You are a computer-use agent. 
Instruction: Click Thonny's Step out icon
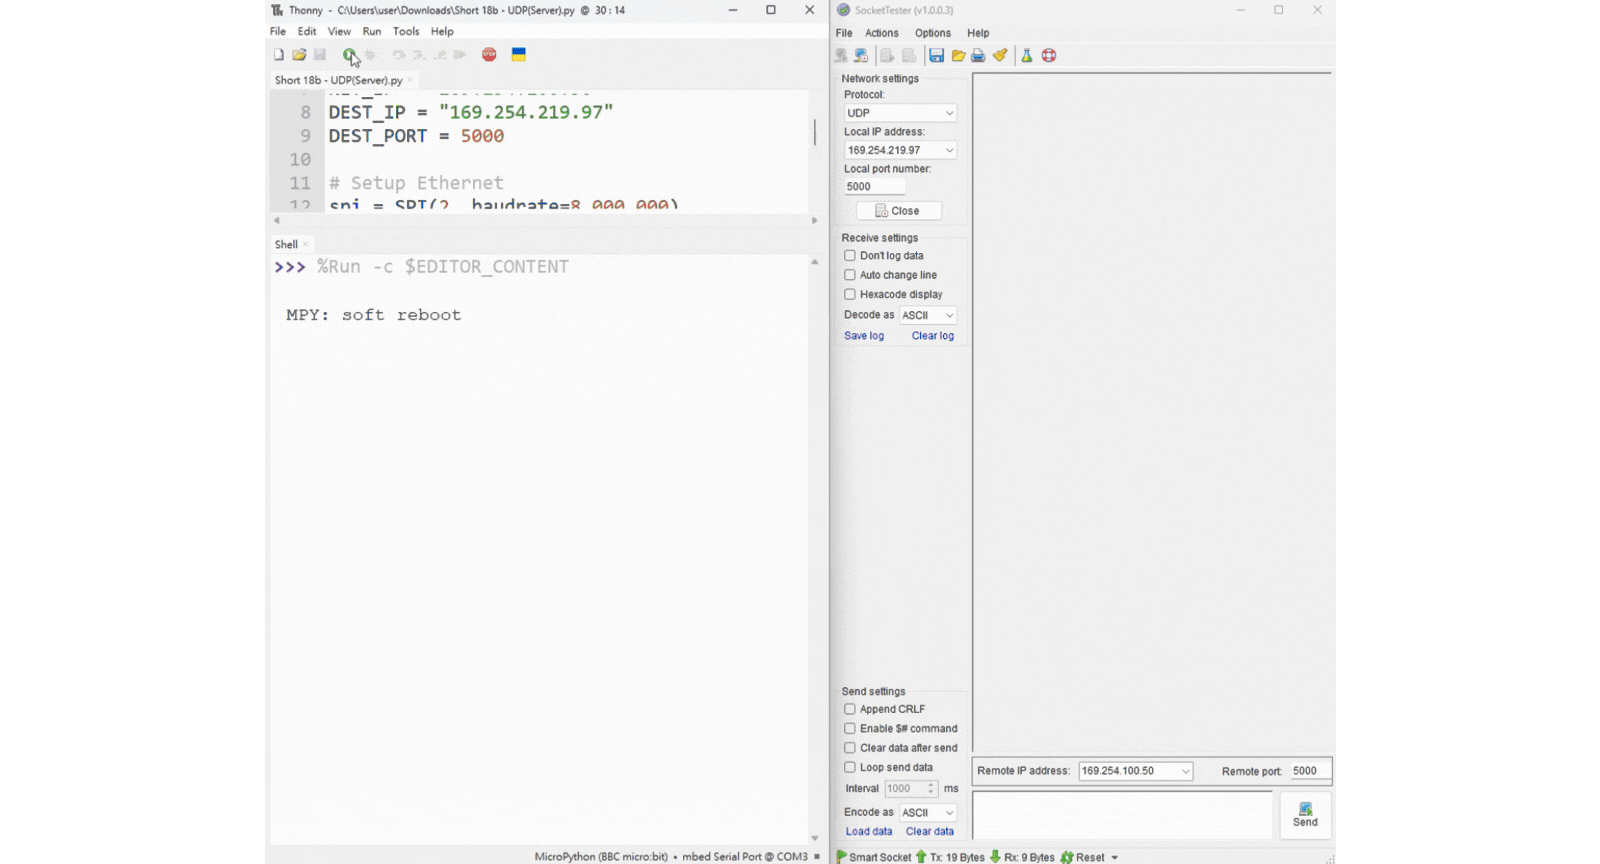(x=440, y=55)
